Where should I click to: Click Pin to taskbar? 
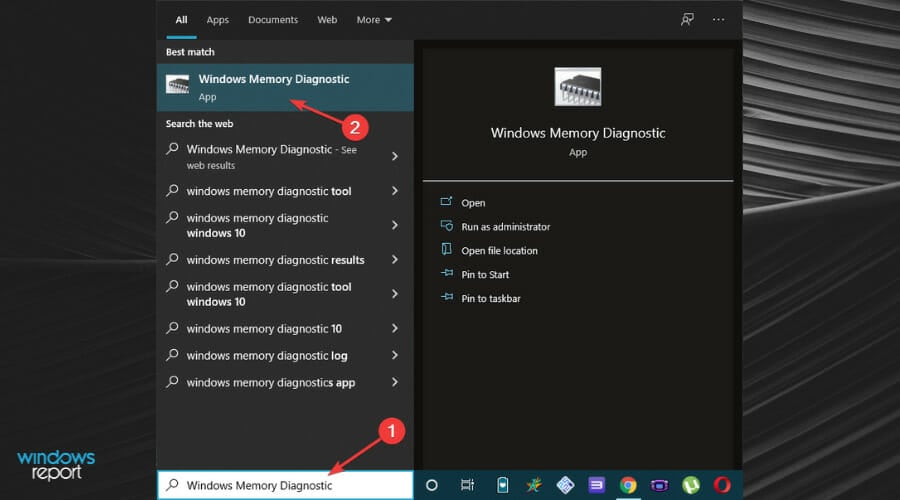point(491,299)
